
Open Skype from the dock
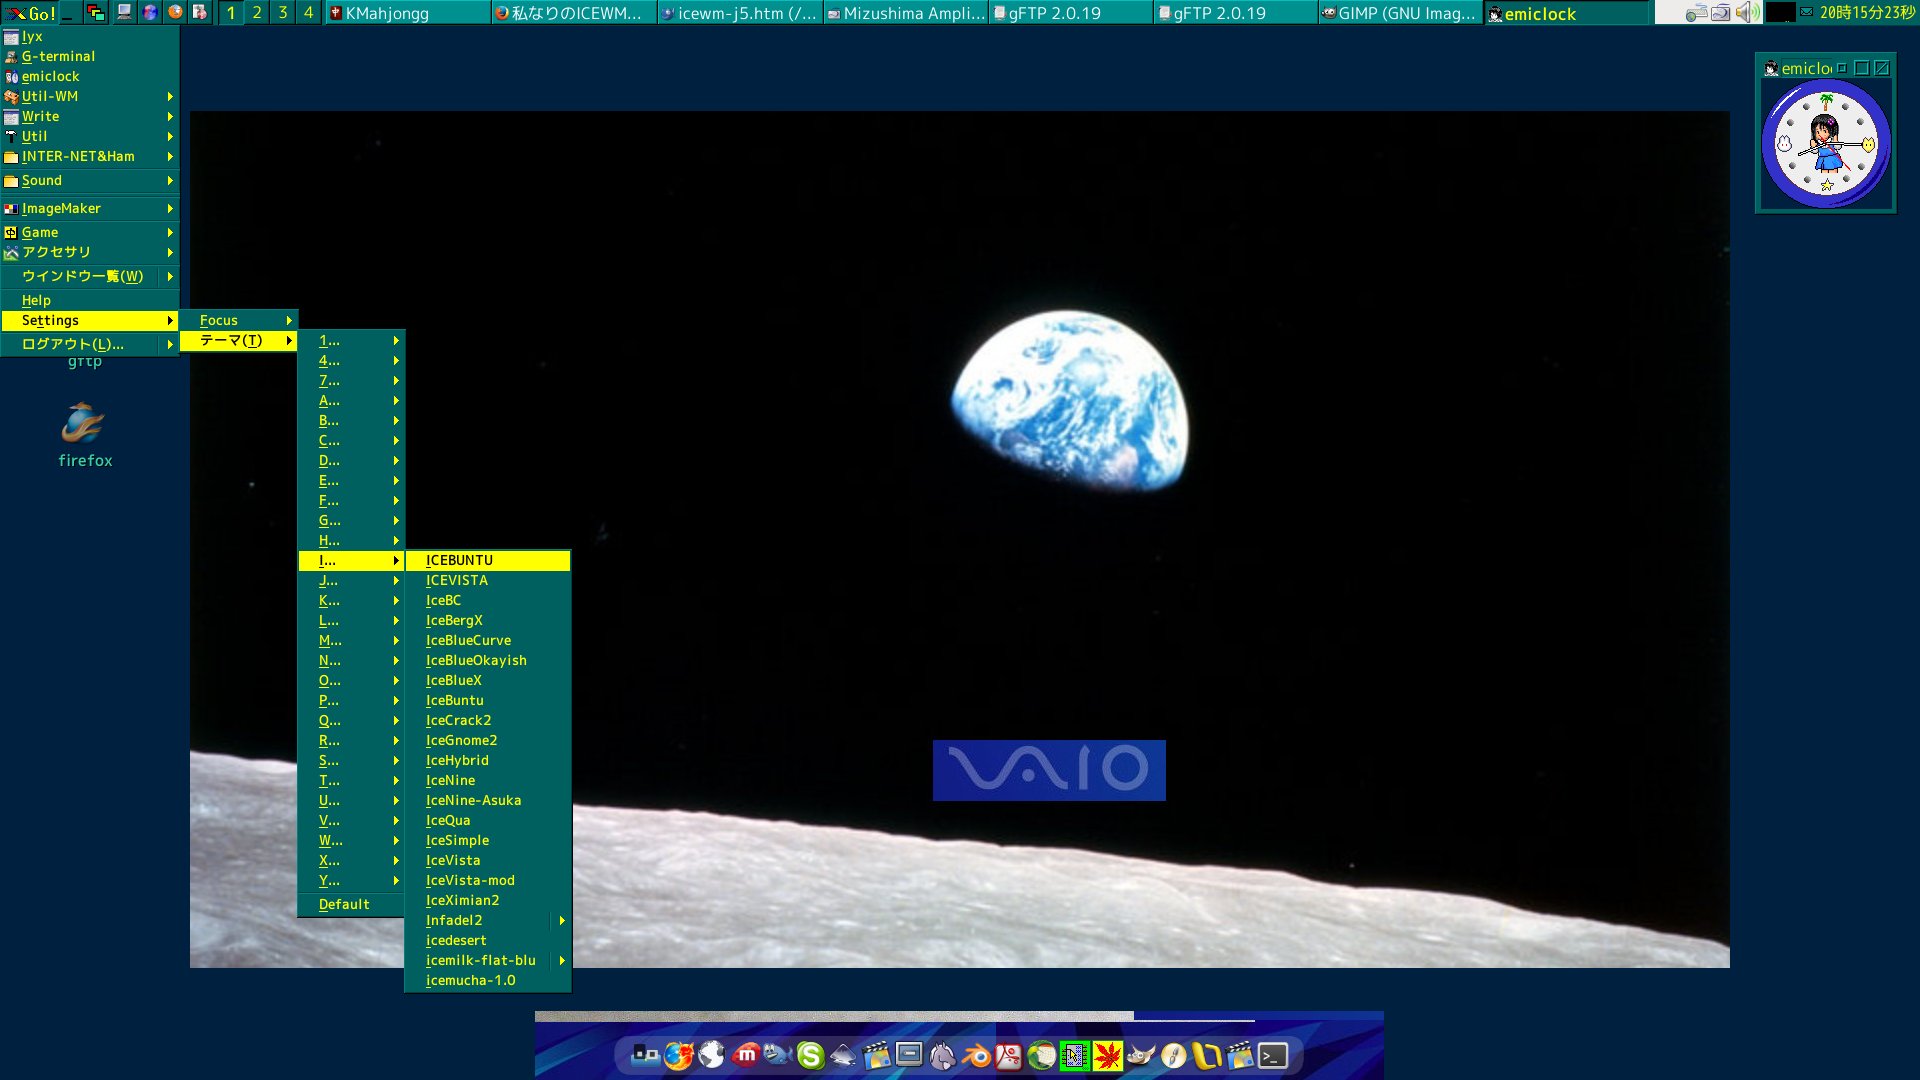click(x=810, y=1056)
